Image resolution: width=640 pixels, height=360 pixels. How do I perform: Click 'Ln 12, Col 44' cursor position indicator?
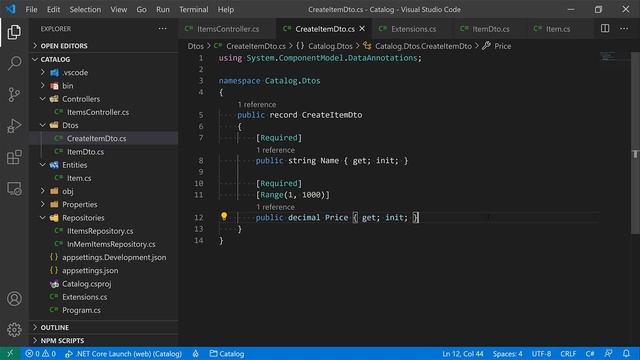point(463,353)
